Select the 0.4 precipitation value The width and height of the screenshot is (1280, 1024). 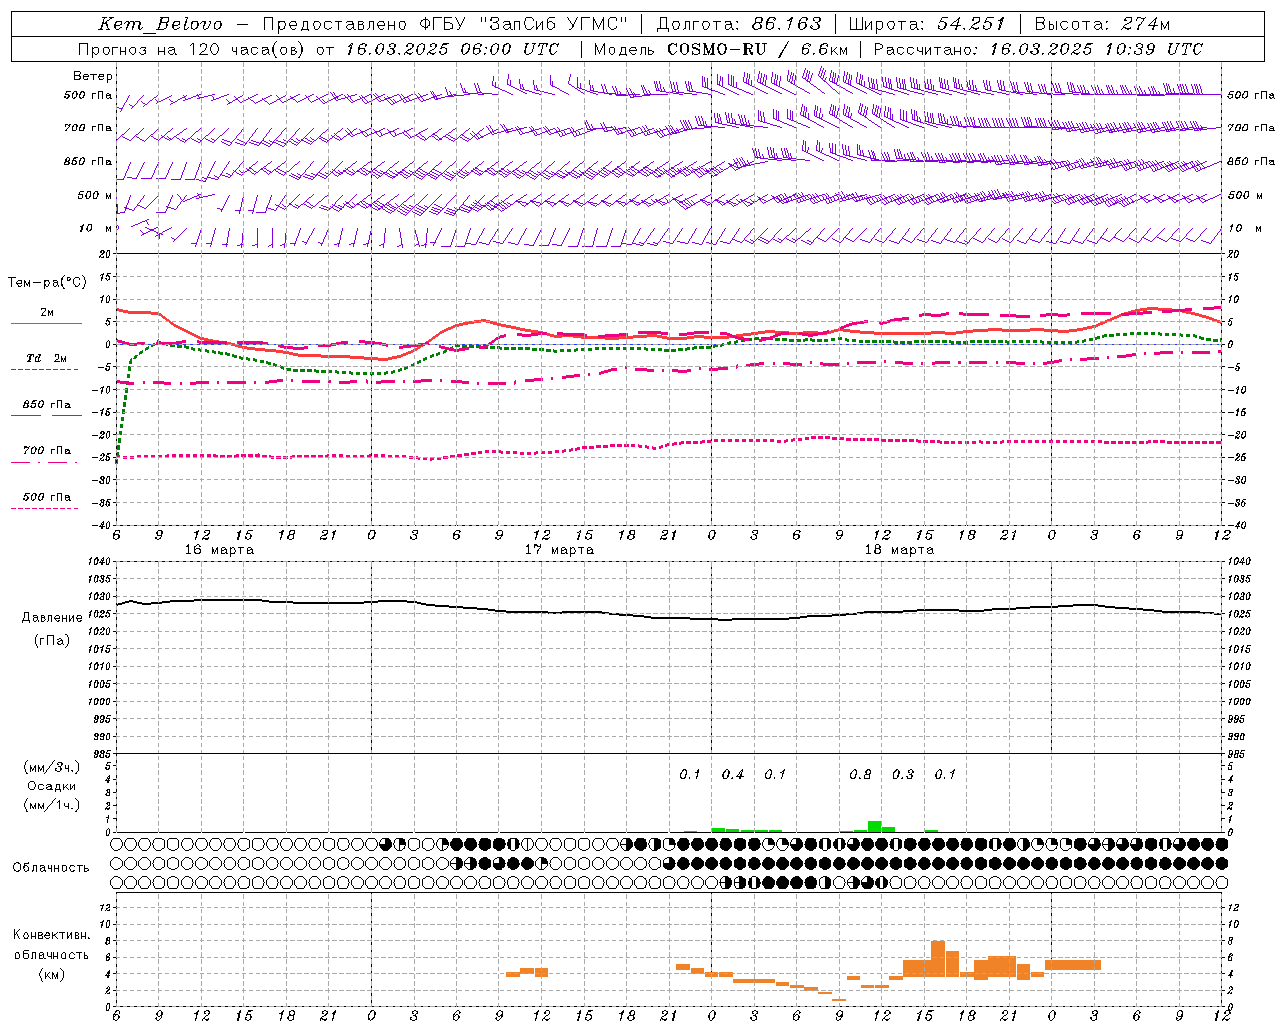coord(733,774)
